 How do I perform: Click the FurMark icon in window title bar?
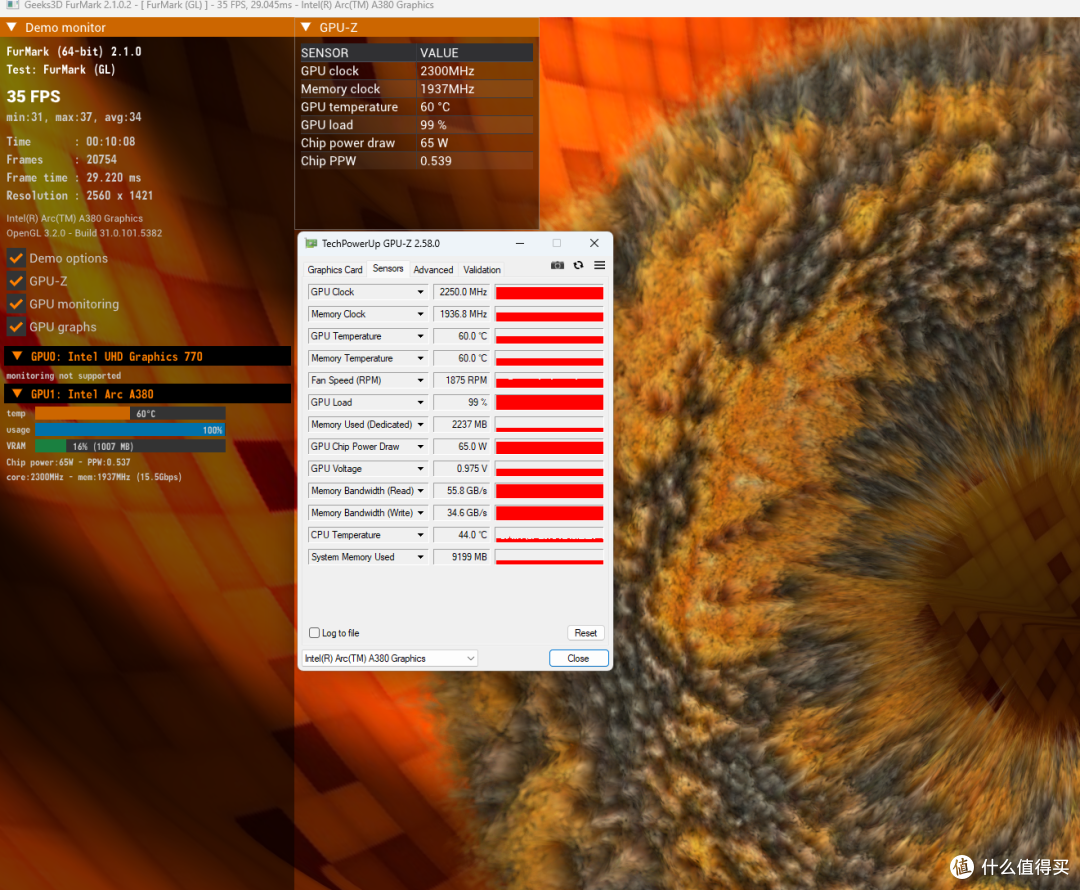click(x=12, y=6)
